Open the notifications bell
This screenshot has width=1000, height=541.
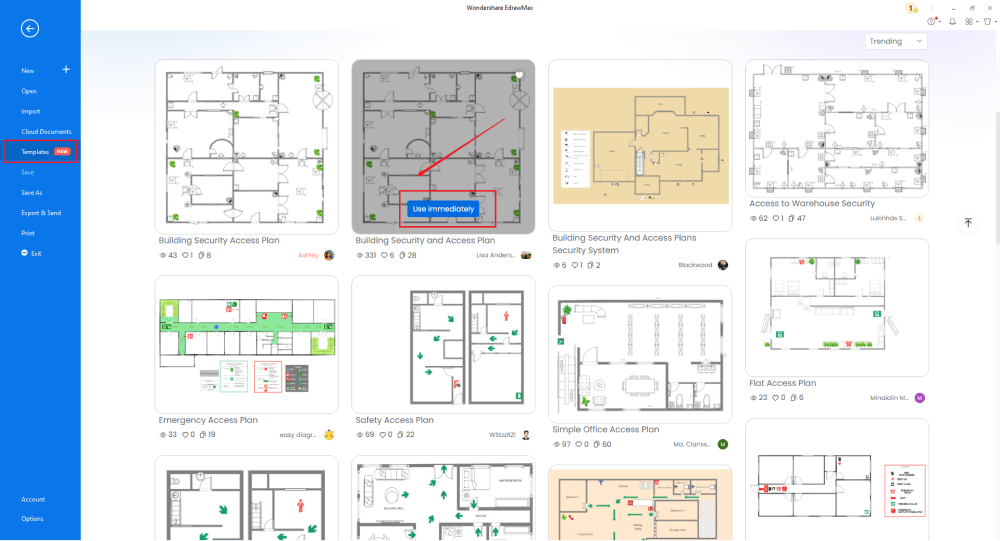(x=952, y=21)
